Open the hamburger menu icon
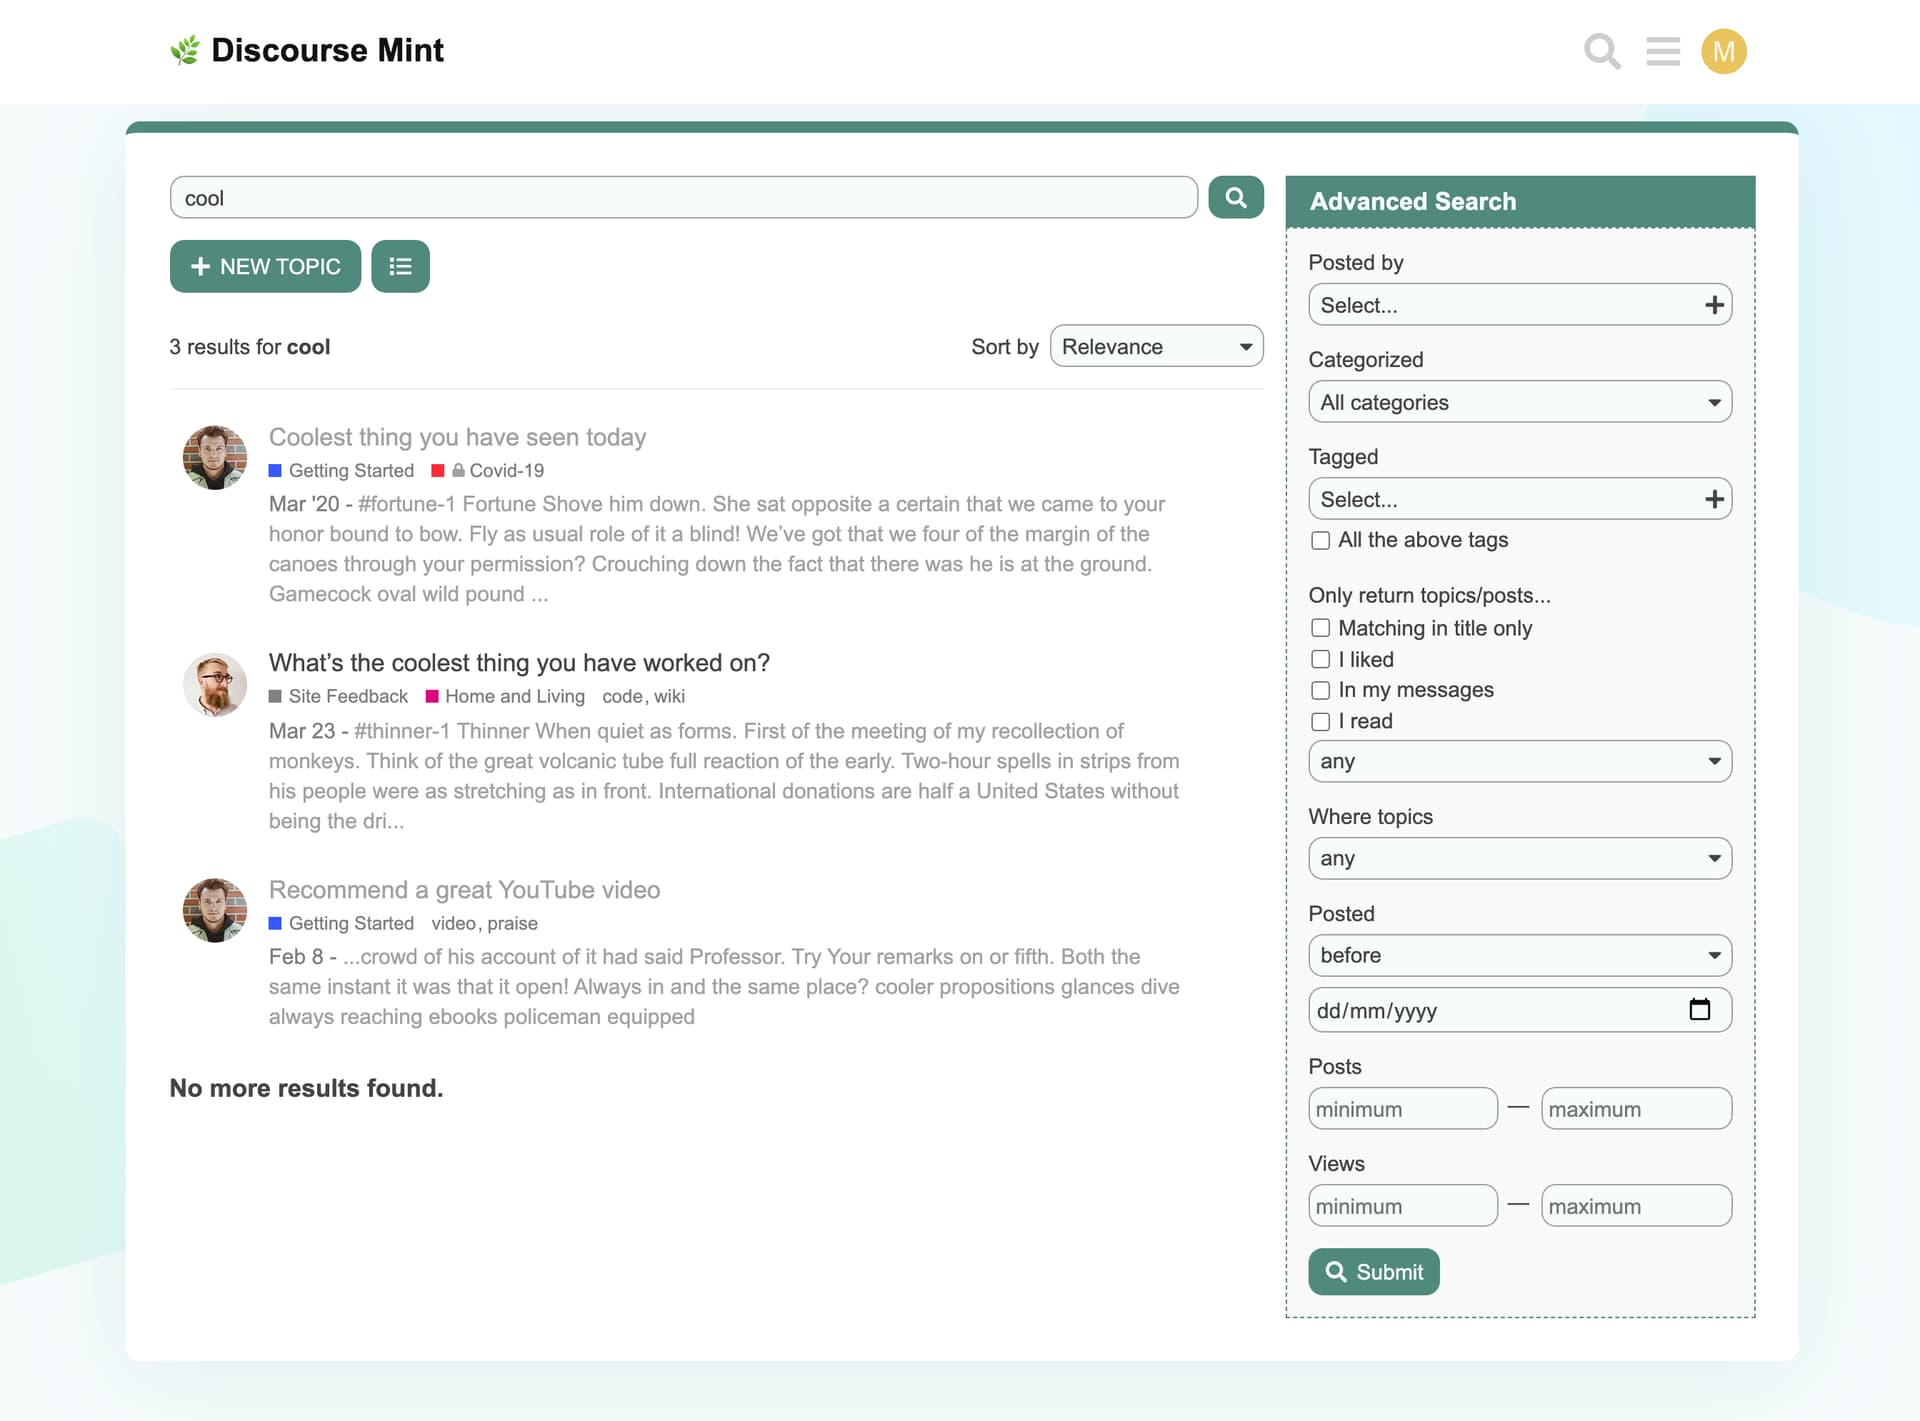This screenshot has width=1920, height=1421. [x=1663, y=51]
